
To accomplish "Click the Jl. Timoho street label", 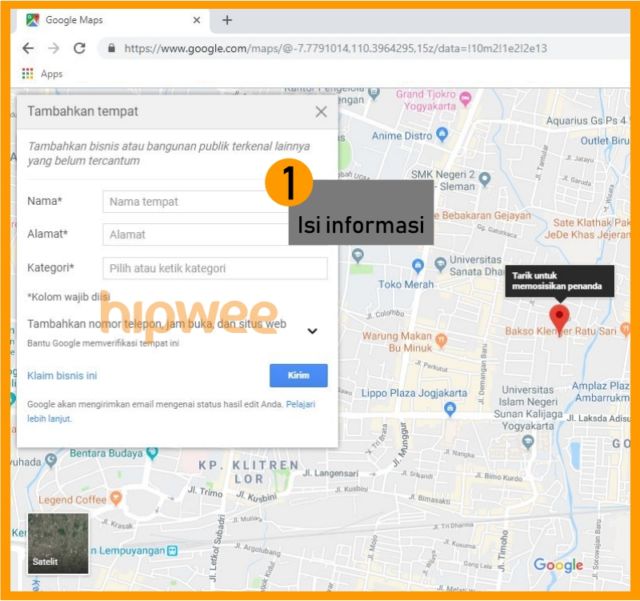I will [x=503, y=551].
